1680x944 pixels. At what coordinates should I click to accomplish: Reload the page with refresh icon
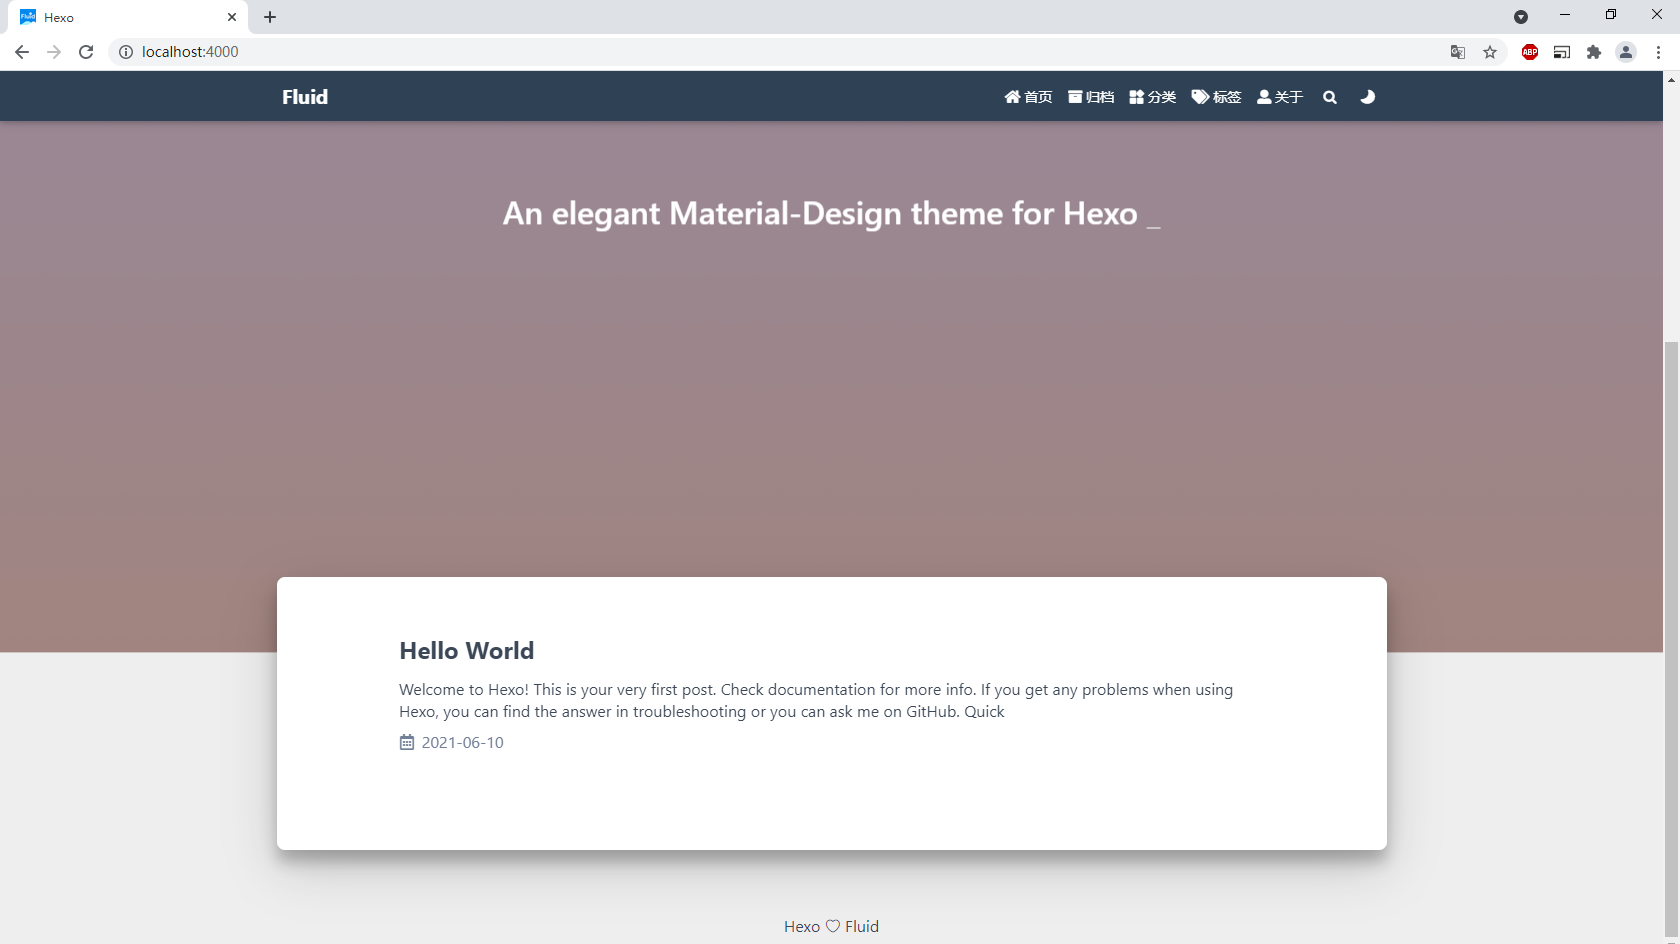coord(86,52)
